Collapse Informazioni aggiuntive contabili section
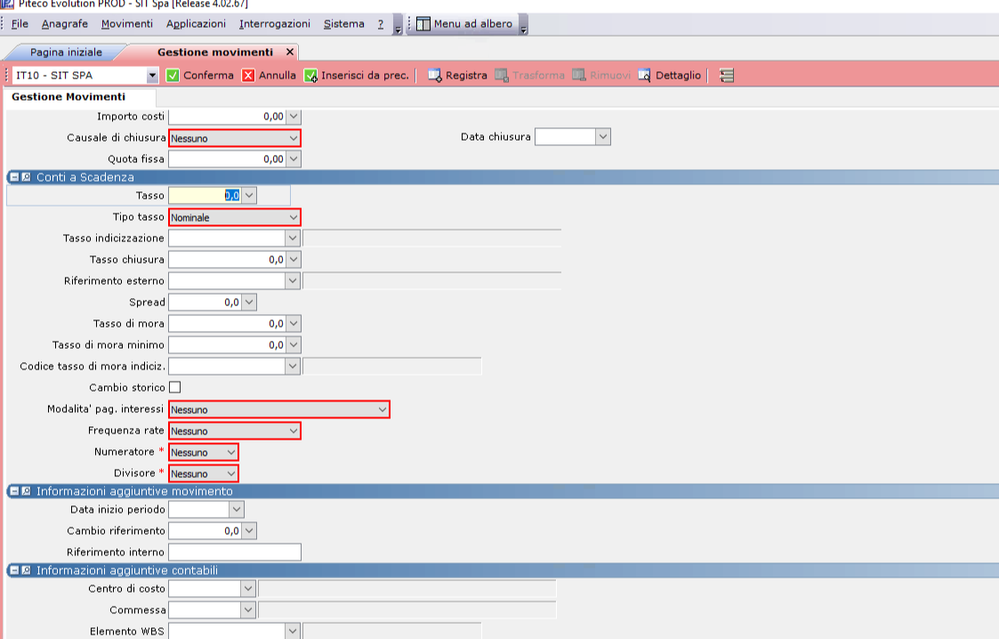The width and height of the screenshot is (999, 639). 14,570
